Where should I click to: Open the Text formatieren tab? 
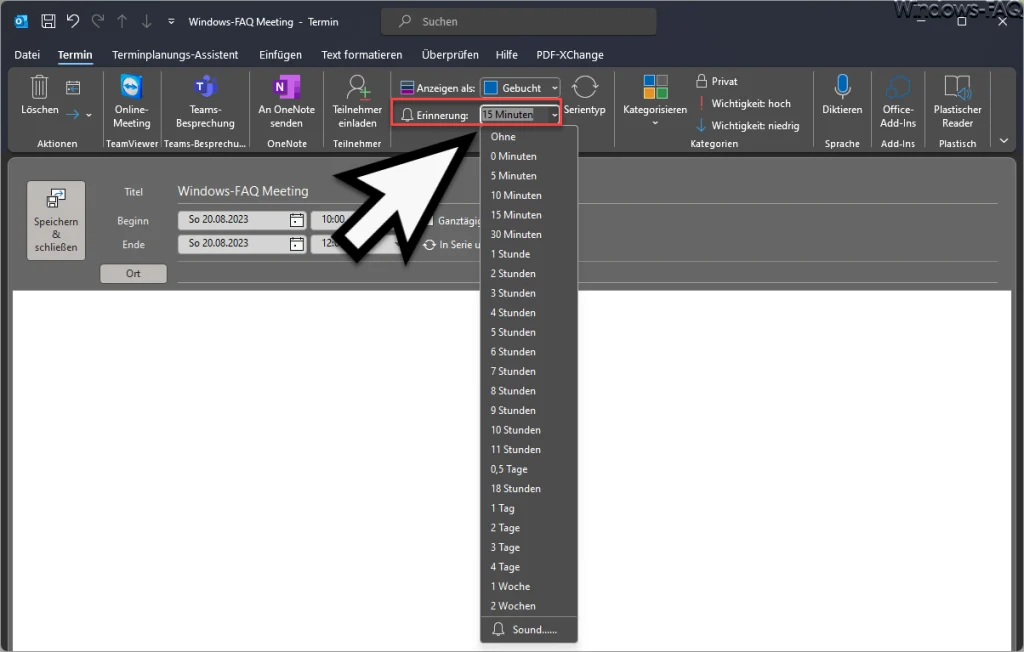[361, 55]
